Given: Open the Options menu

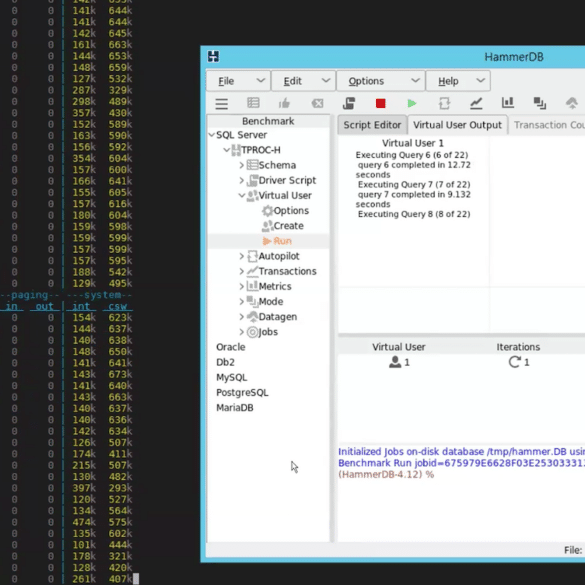Looking at the screenshot, I should 381,81.
